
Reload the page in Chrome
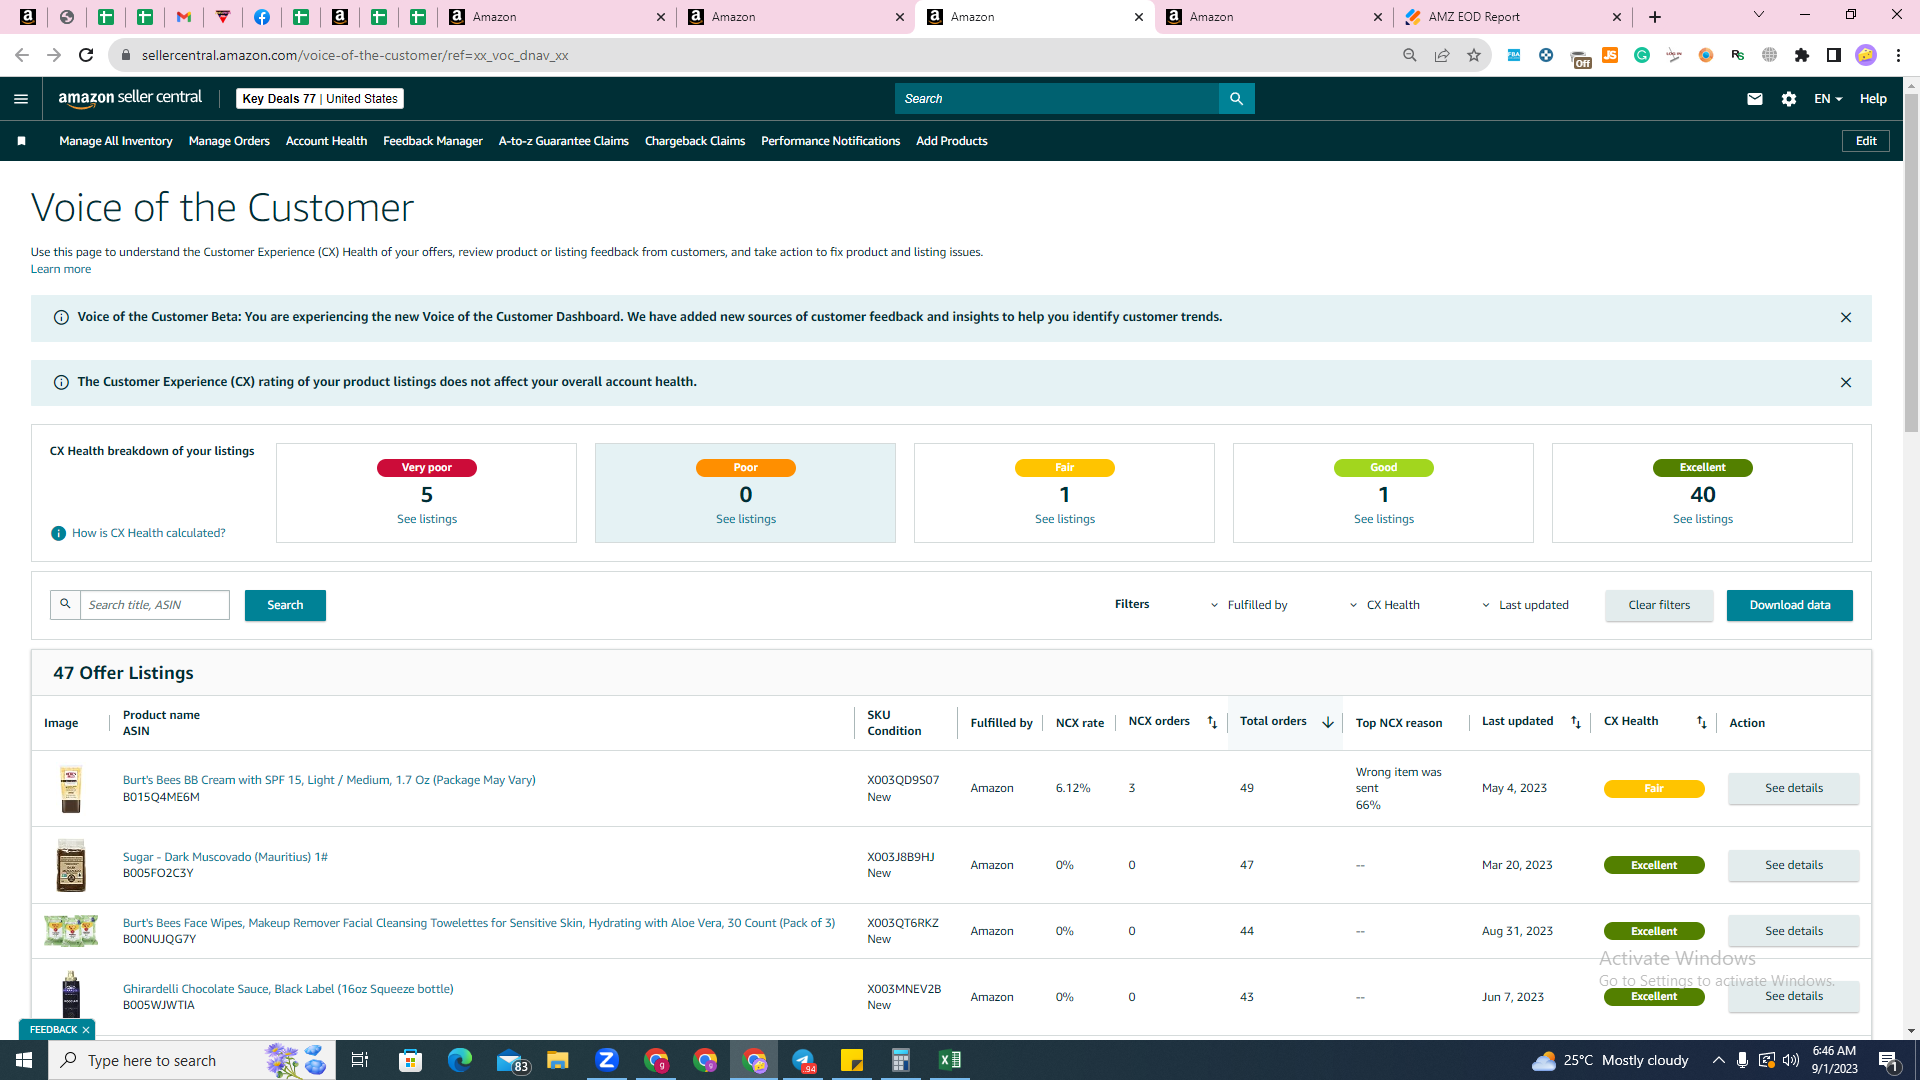click(86, 55)
